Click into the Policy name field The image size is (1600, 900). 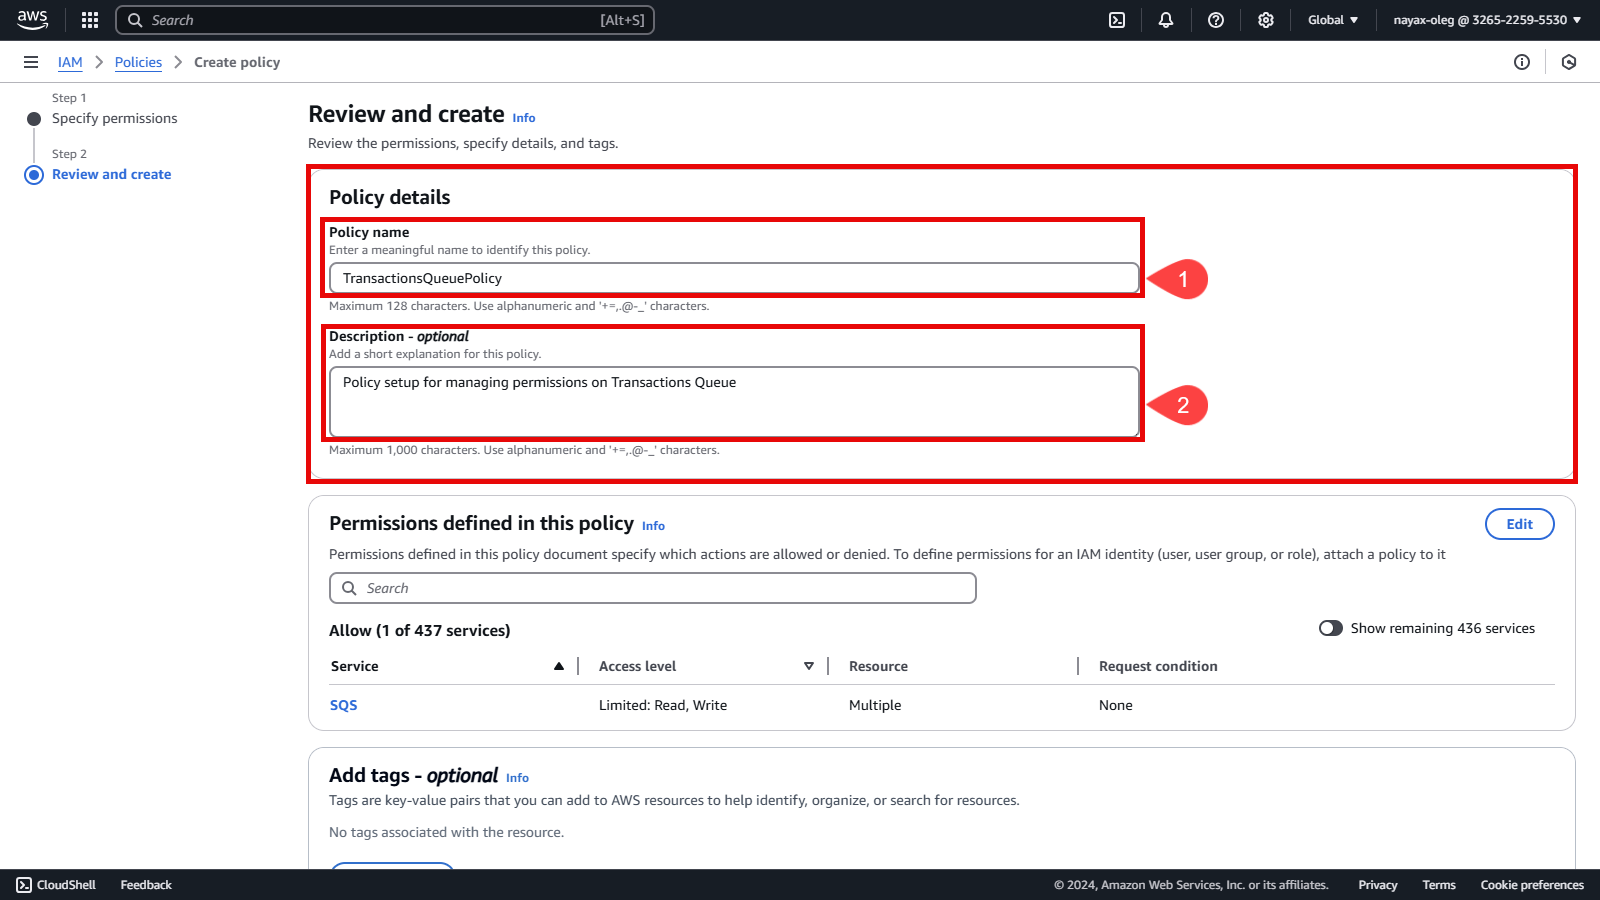(x=734, y=278)
